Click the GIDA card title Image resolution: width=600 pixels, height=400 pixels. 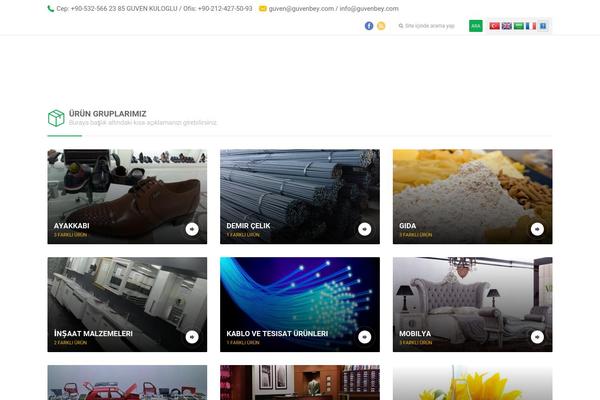[408, 226]
